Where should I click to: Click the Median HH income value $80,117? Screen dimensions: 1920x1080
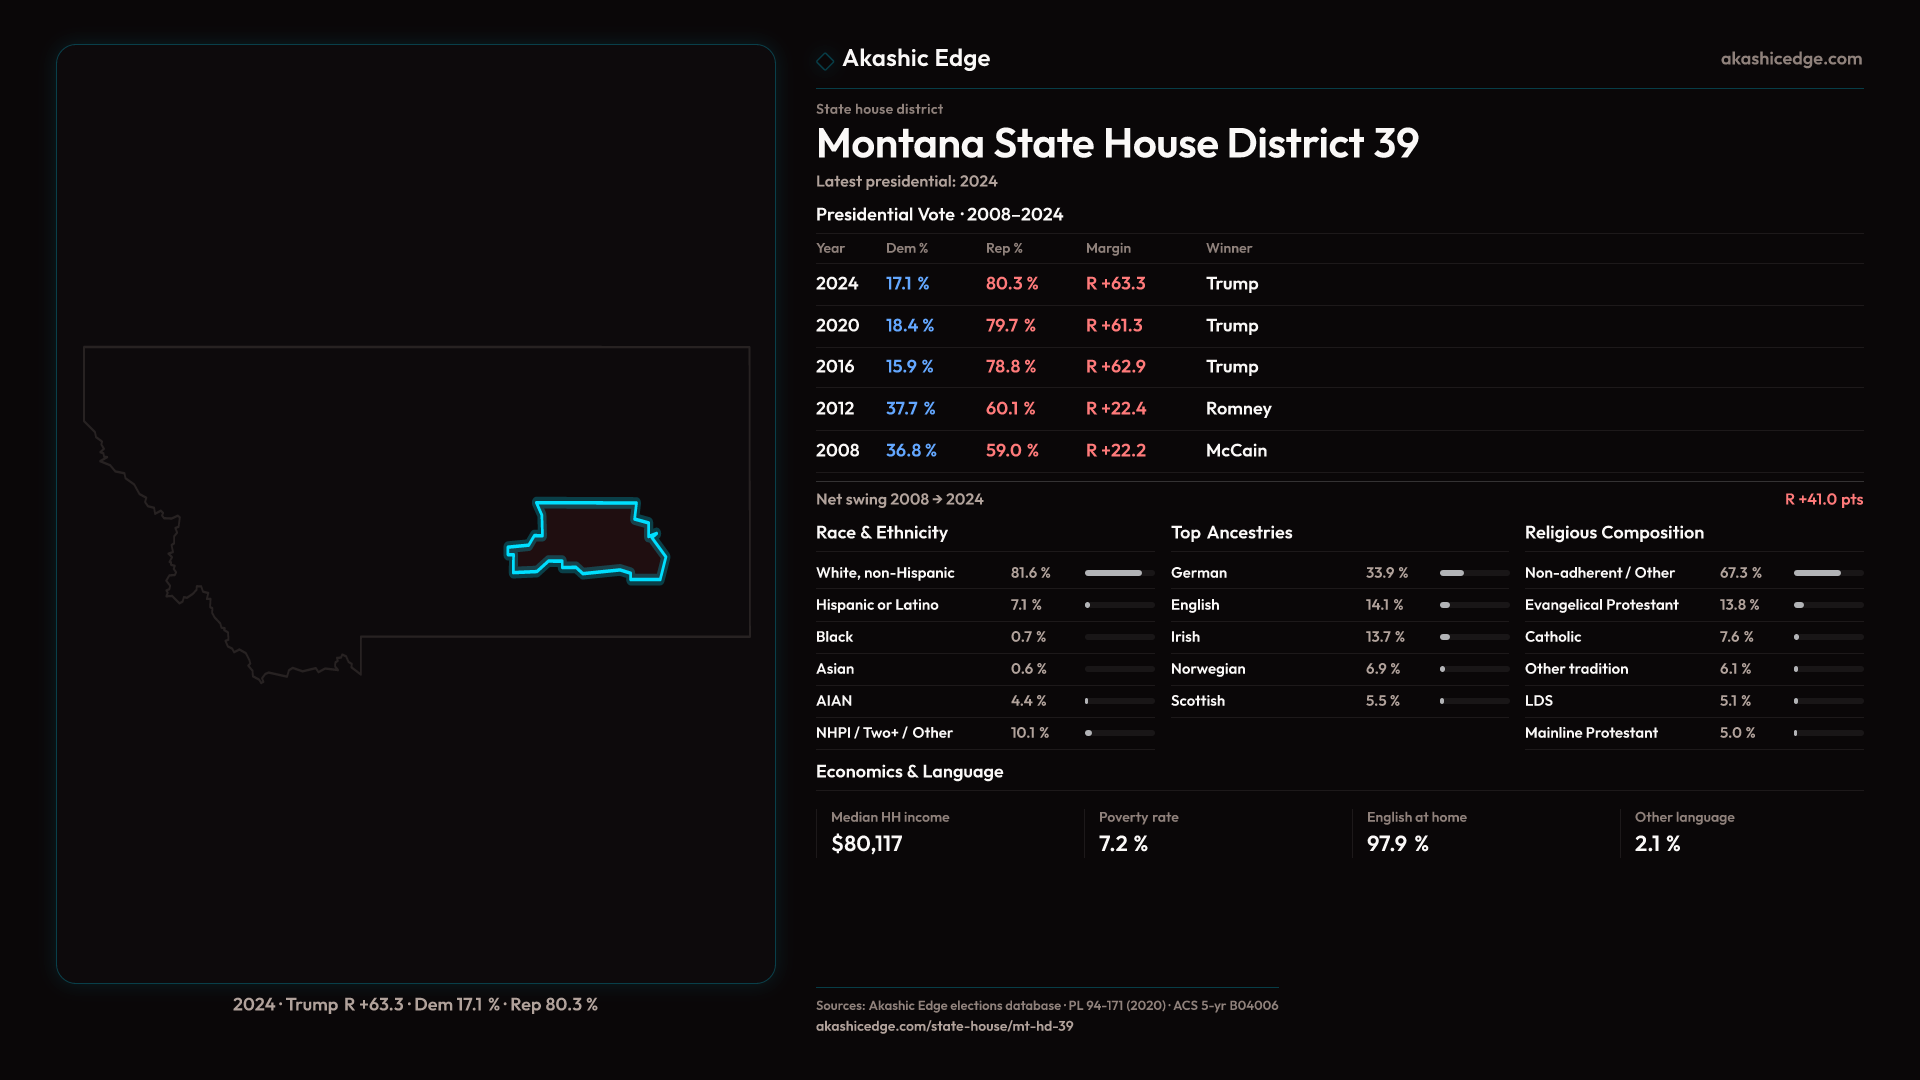click(x=866, y=844)
